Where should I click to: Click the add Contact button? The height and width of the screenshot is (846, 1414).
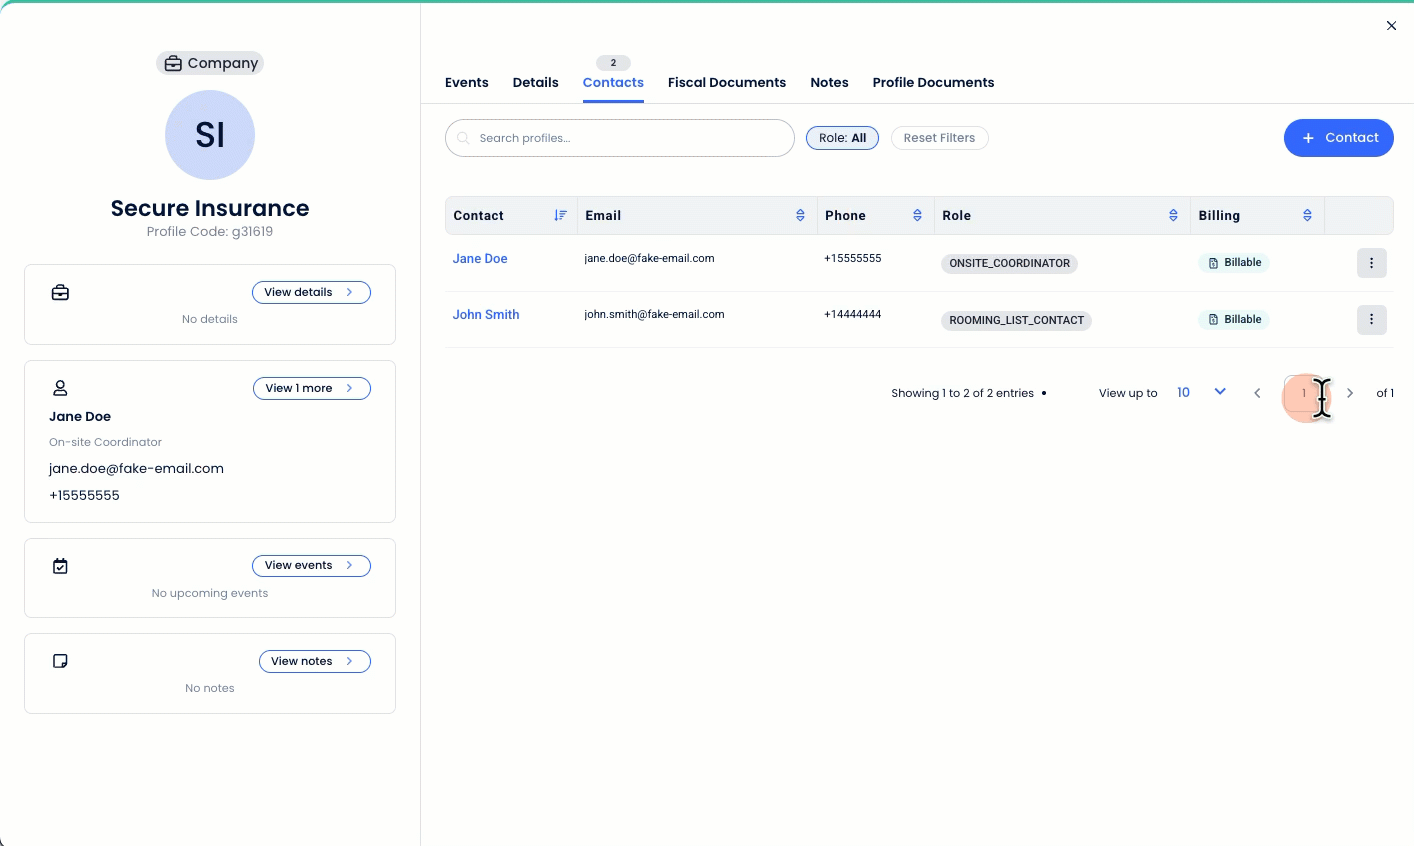(1338, 138)
